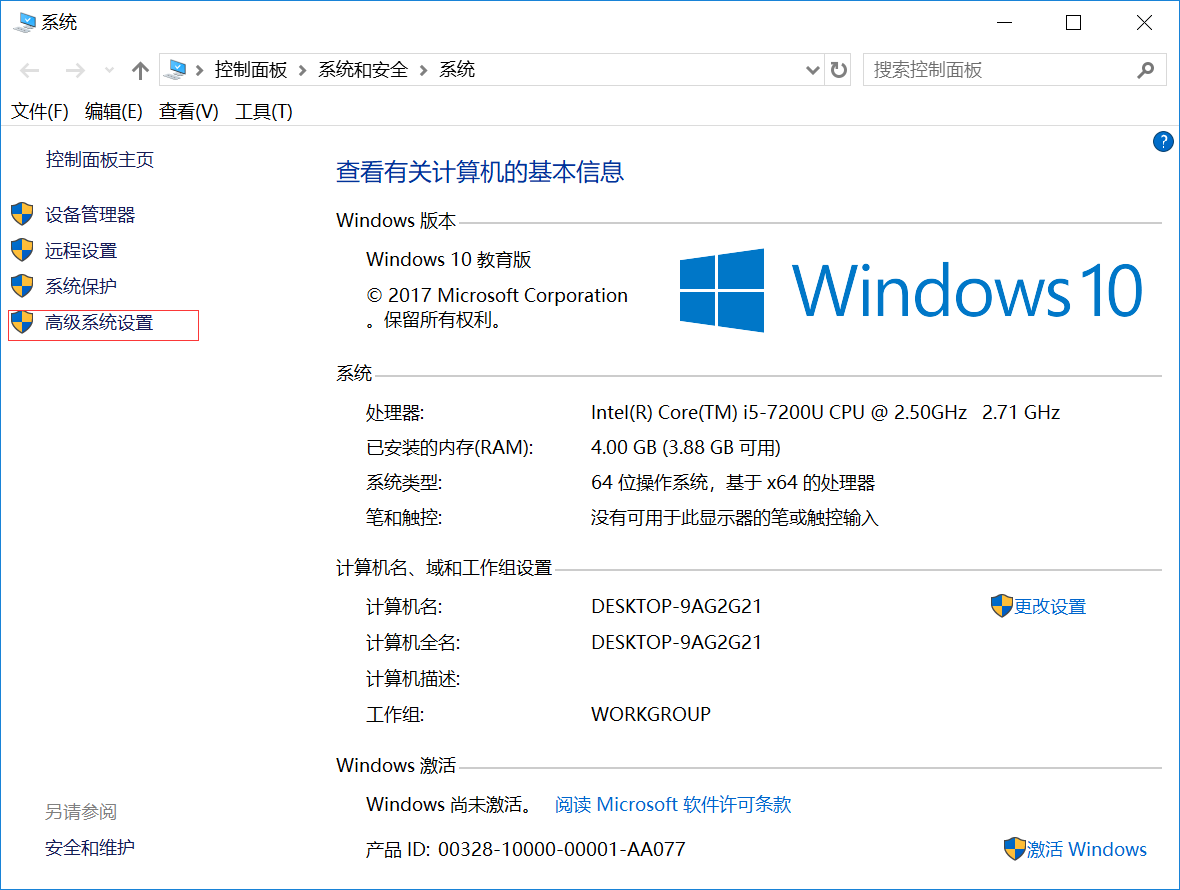The height and width of the screenshot is (890, 1180).
Task: Open 阅读 Microsoft 软件许可条款 link
Action: pos(673,804)
